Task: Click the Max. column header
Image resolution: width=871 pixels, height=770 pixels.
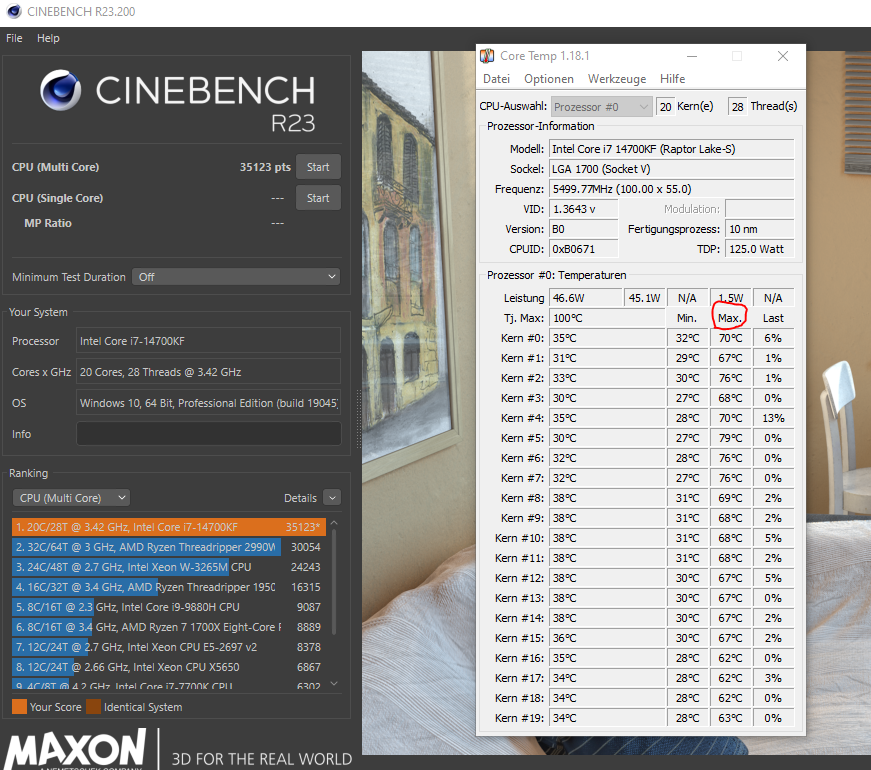Action: [730, 318]
